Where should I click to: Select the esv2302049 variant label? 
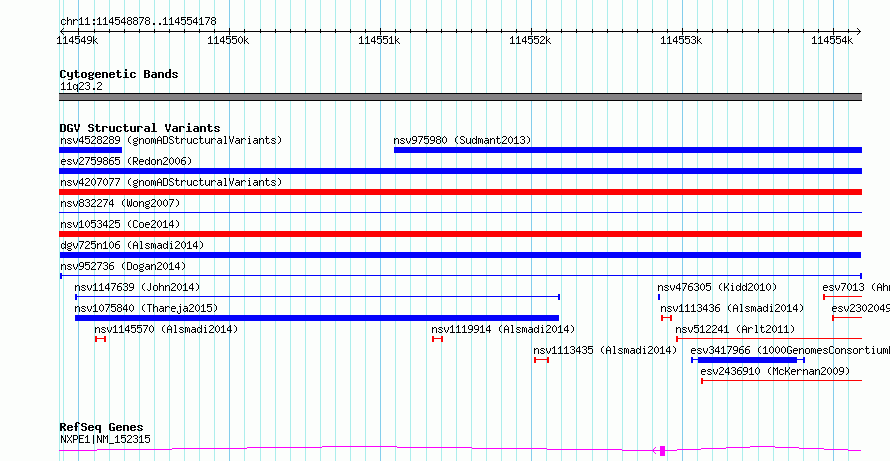pos(860,308)
